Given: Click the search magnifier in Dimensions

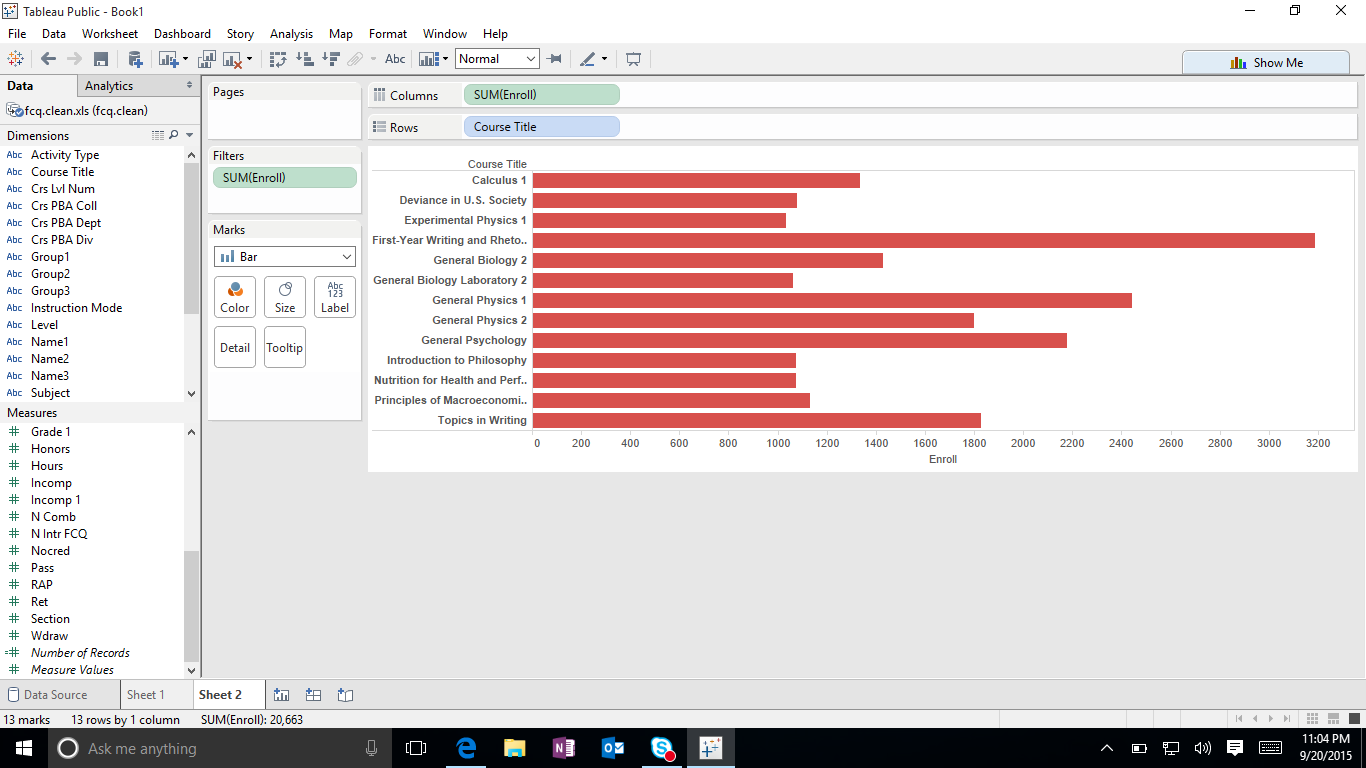Looking at the screenshot, I should coord(174,135).
